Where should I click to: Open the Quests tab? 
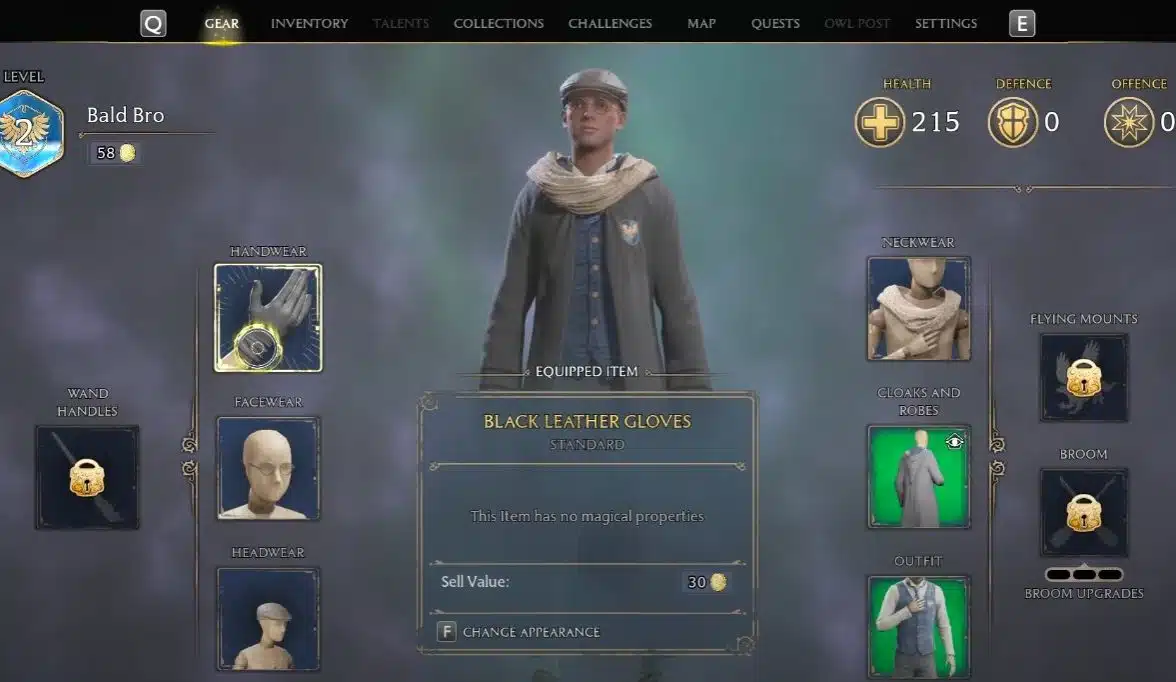coord(776,23)
